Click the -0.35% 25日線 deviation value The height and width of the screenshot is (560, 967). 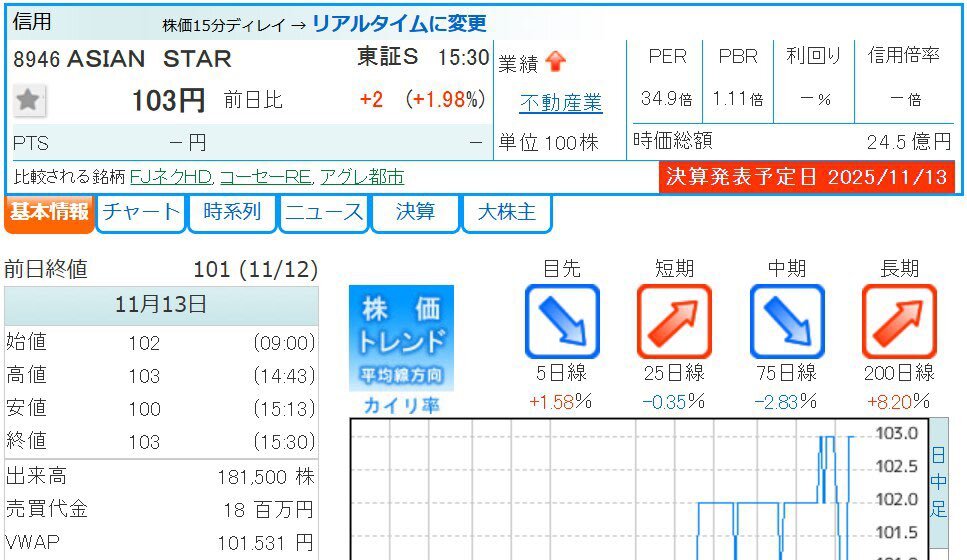673,402
